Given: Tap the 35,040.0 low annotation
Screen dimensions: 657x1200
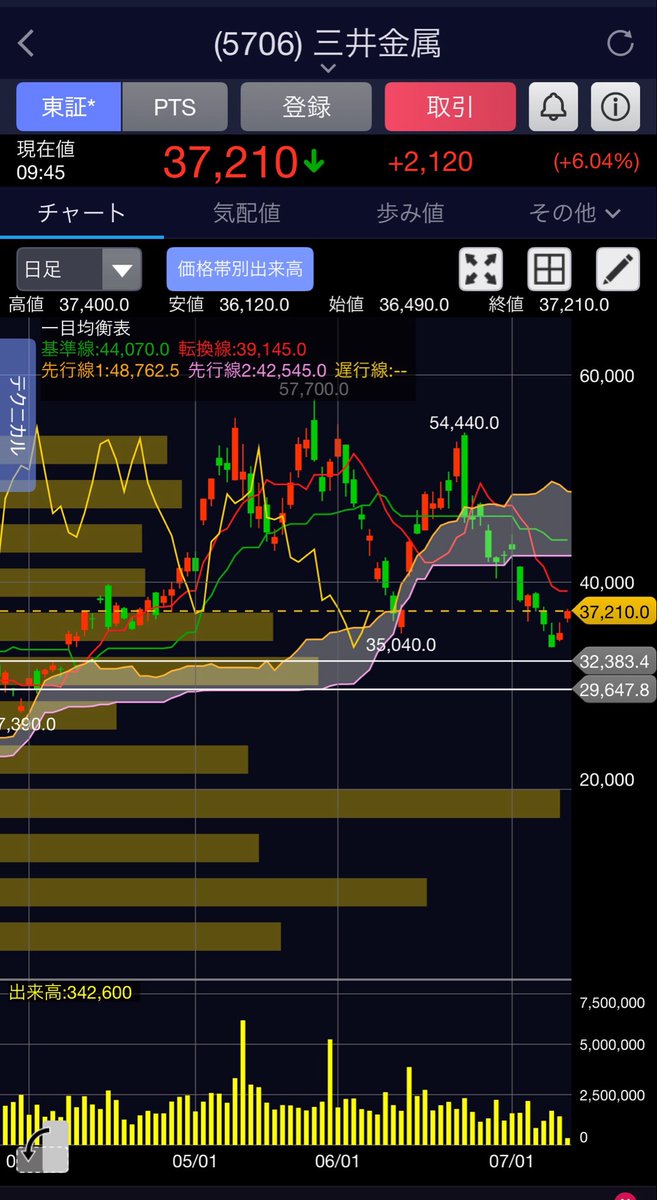Looking at the screenshot, I should pyautogui.click(x=401, y=645).
